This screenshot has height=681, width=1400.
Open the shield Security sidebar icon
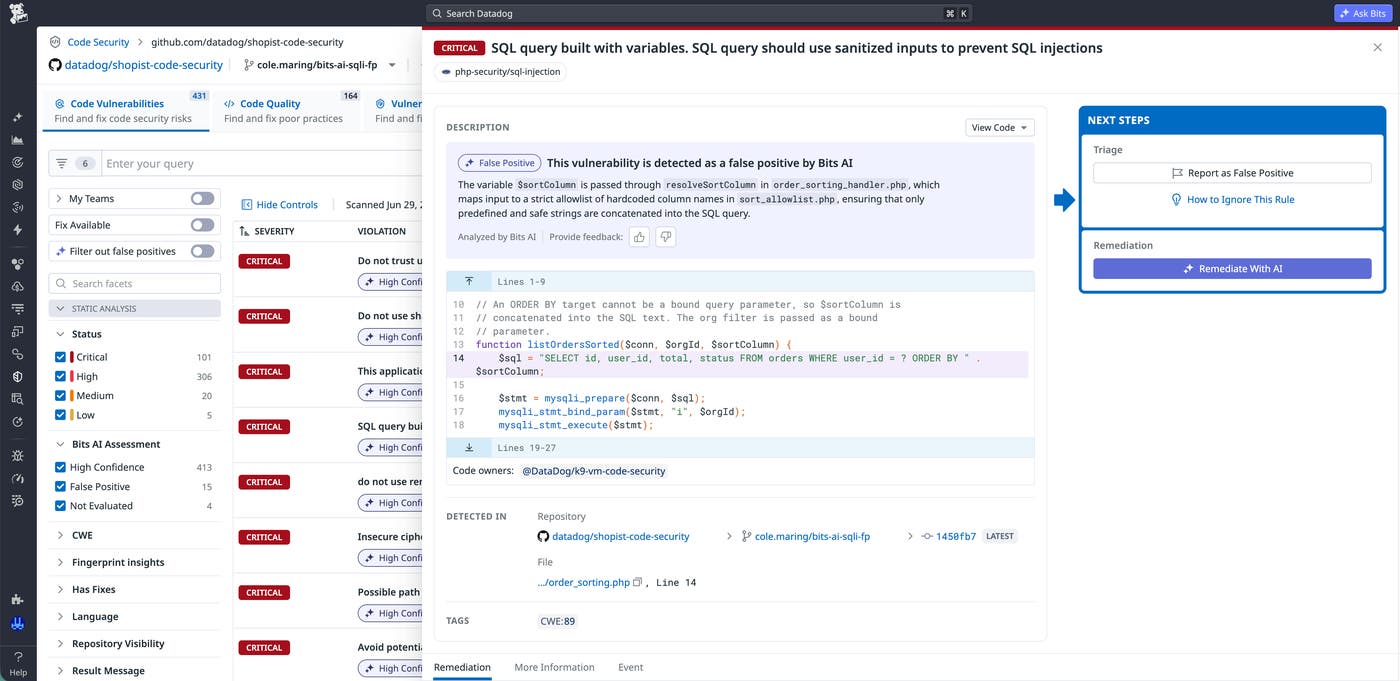pyautogui.click(x=18, y=377)
